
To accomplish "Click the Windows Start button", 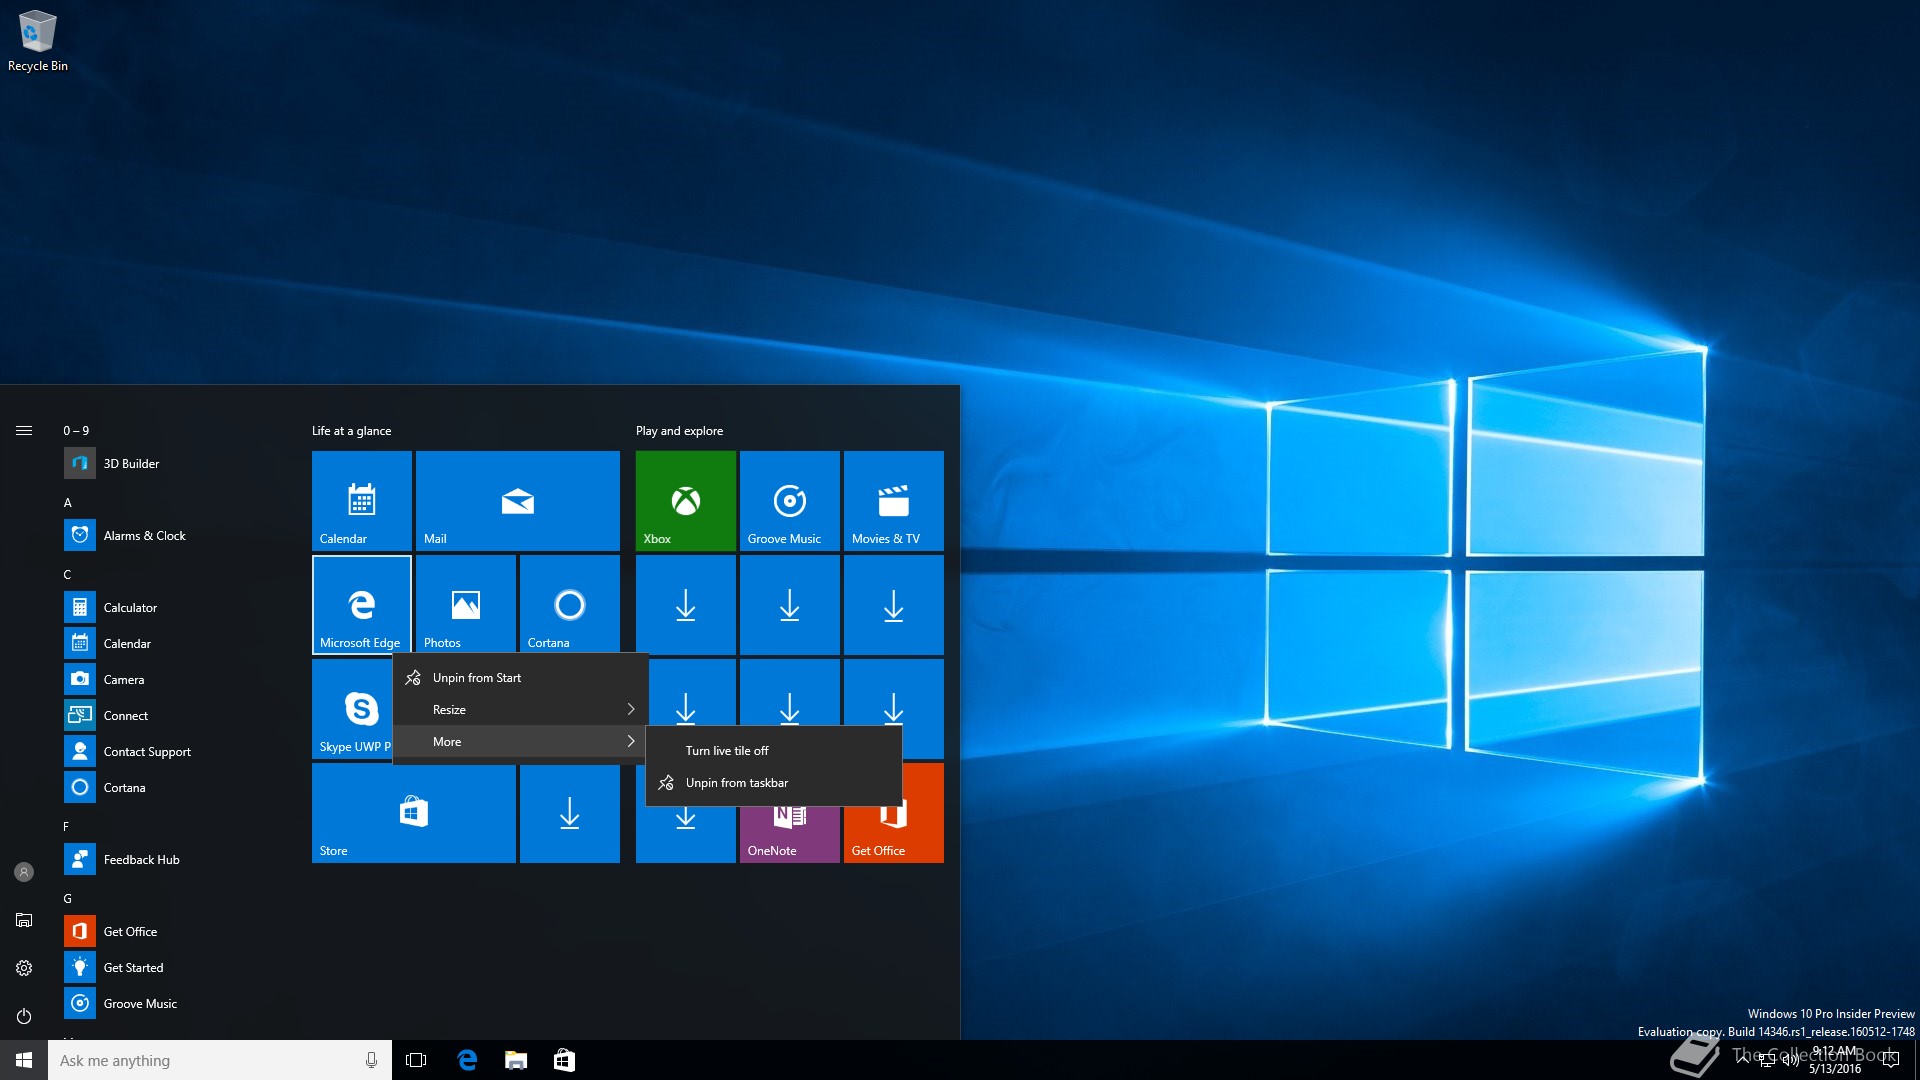I will pyautogui.click(x=24, y=1060).
